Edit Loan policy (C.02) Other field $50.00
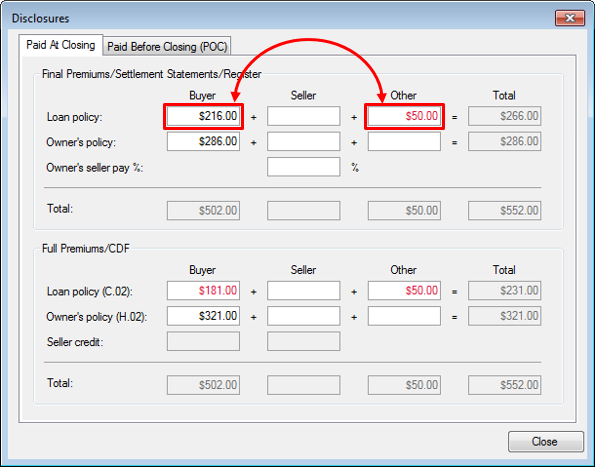The width and height of the screenshot is (595, 467). pos(404,291)
